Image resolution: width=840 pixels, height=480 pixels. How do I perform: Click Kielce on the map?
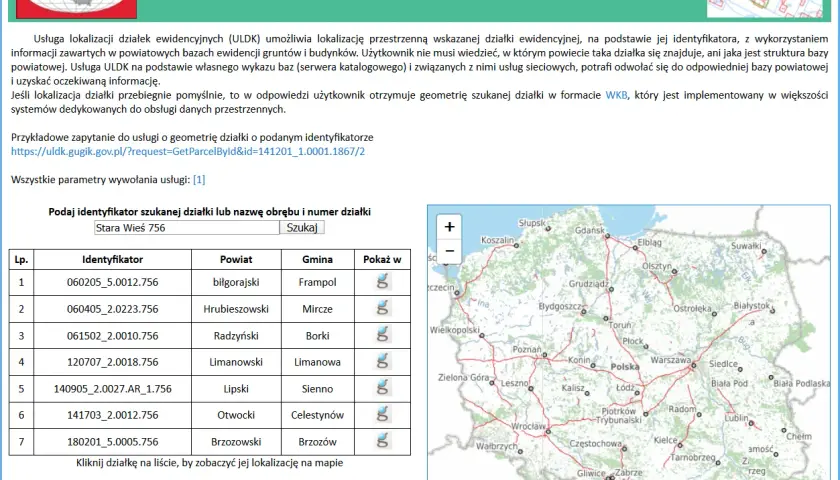point(665,440)
